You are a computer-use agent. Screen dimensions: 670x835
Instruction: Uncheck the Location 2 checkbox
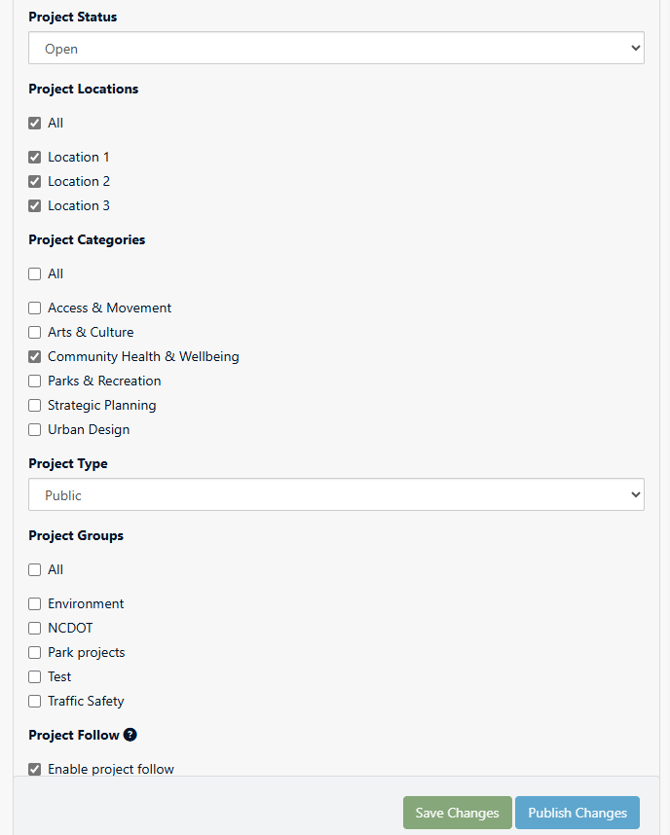click(x=35, y=182)
